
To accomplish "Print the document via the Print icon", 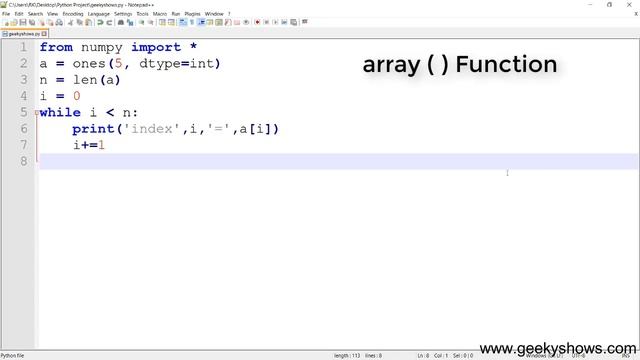I will point(59,22).
